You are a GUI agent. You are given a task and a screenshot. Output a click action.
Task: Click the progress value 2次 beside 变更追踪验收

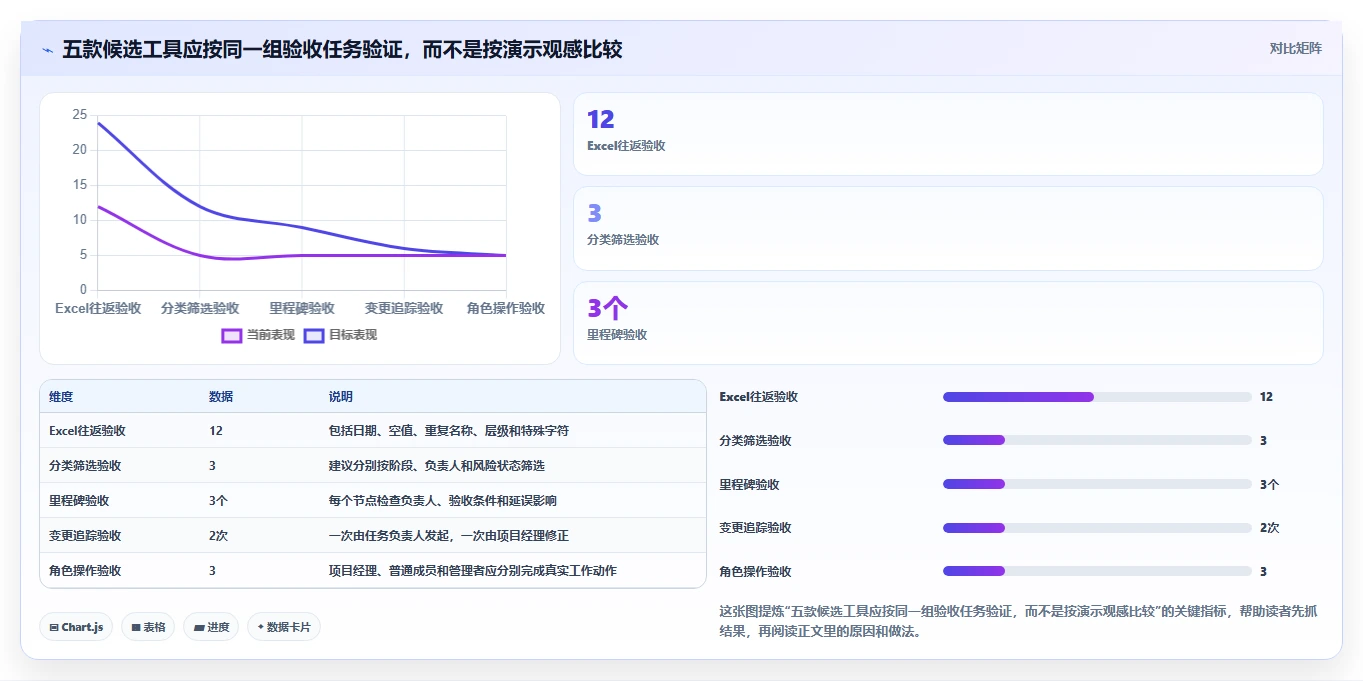pos(1270,528)
